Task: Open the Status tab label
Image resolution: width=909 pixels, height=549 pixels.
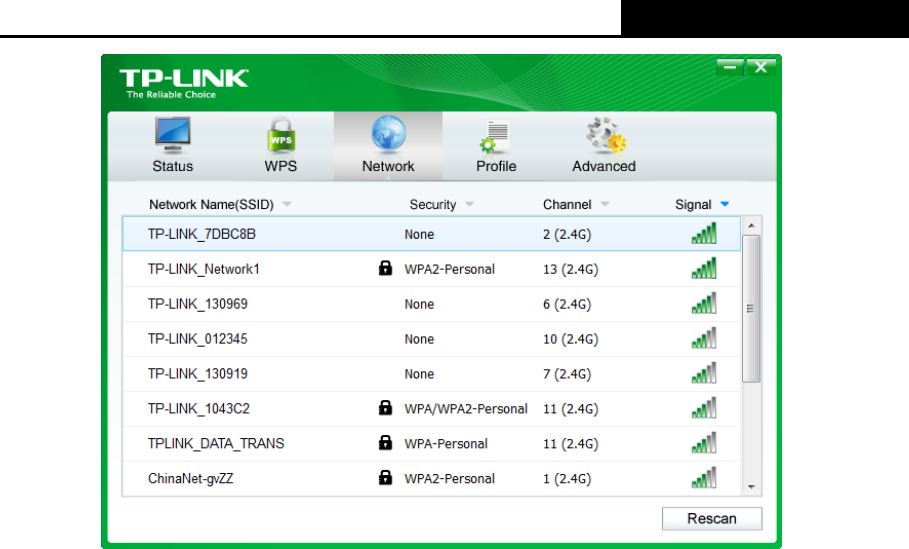Action: [x=173, y=166]
